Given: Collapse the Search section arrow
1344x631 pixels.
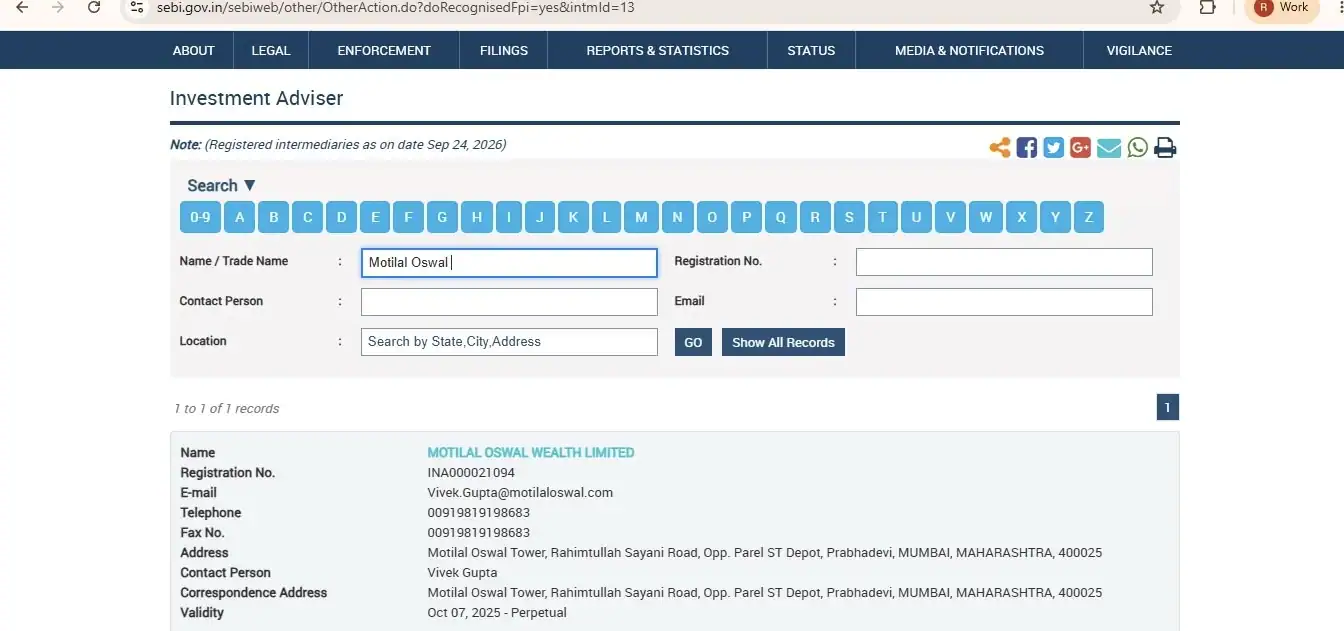Looking at the screenshot, I should pyautogui.click(x=250, y=185).
